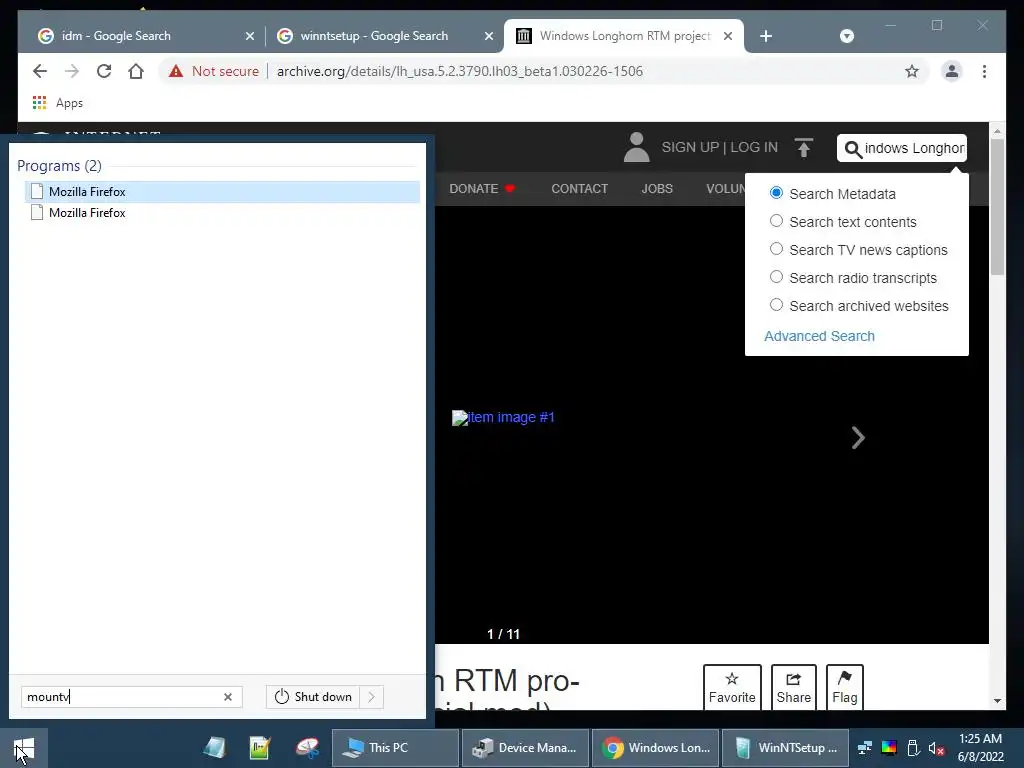Go back using Chrome's back arrow

(40, 71)
